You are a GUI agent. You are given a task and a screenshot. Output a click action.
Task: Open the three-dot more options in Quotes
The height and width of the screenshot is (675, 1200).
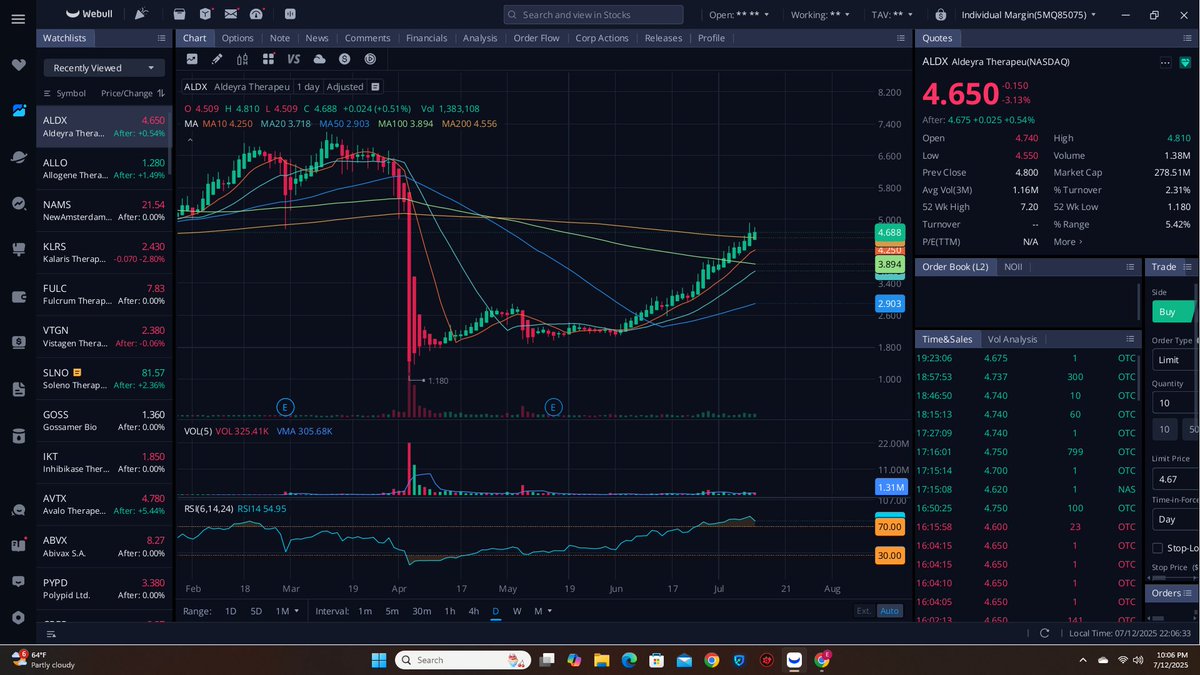(x=1165, y=62)
